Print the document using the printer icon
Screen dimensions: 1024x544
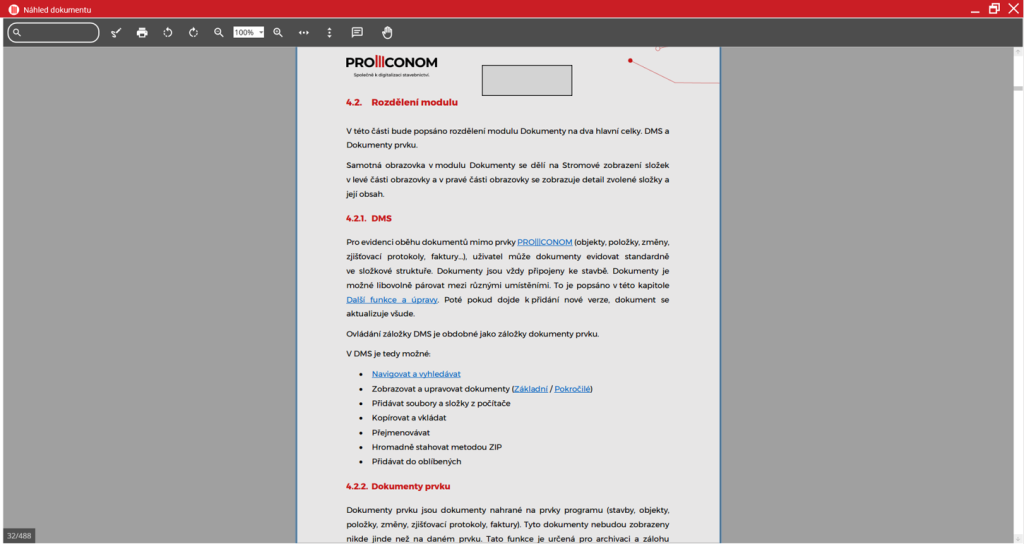pyautogui.click(x=142, y=32)
